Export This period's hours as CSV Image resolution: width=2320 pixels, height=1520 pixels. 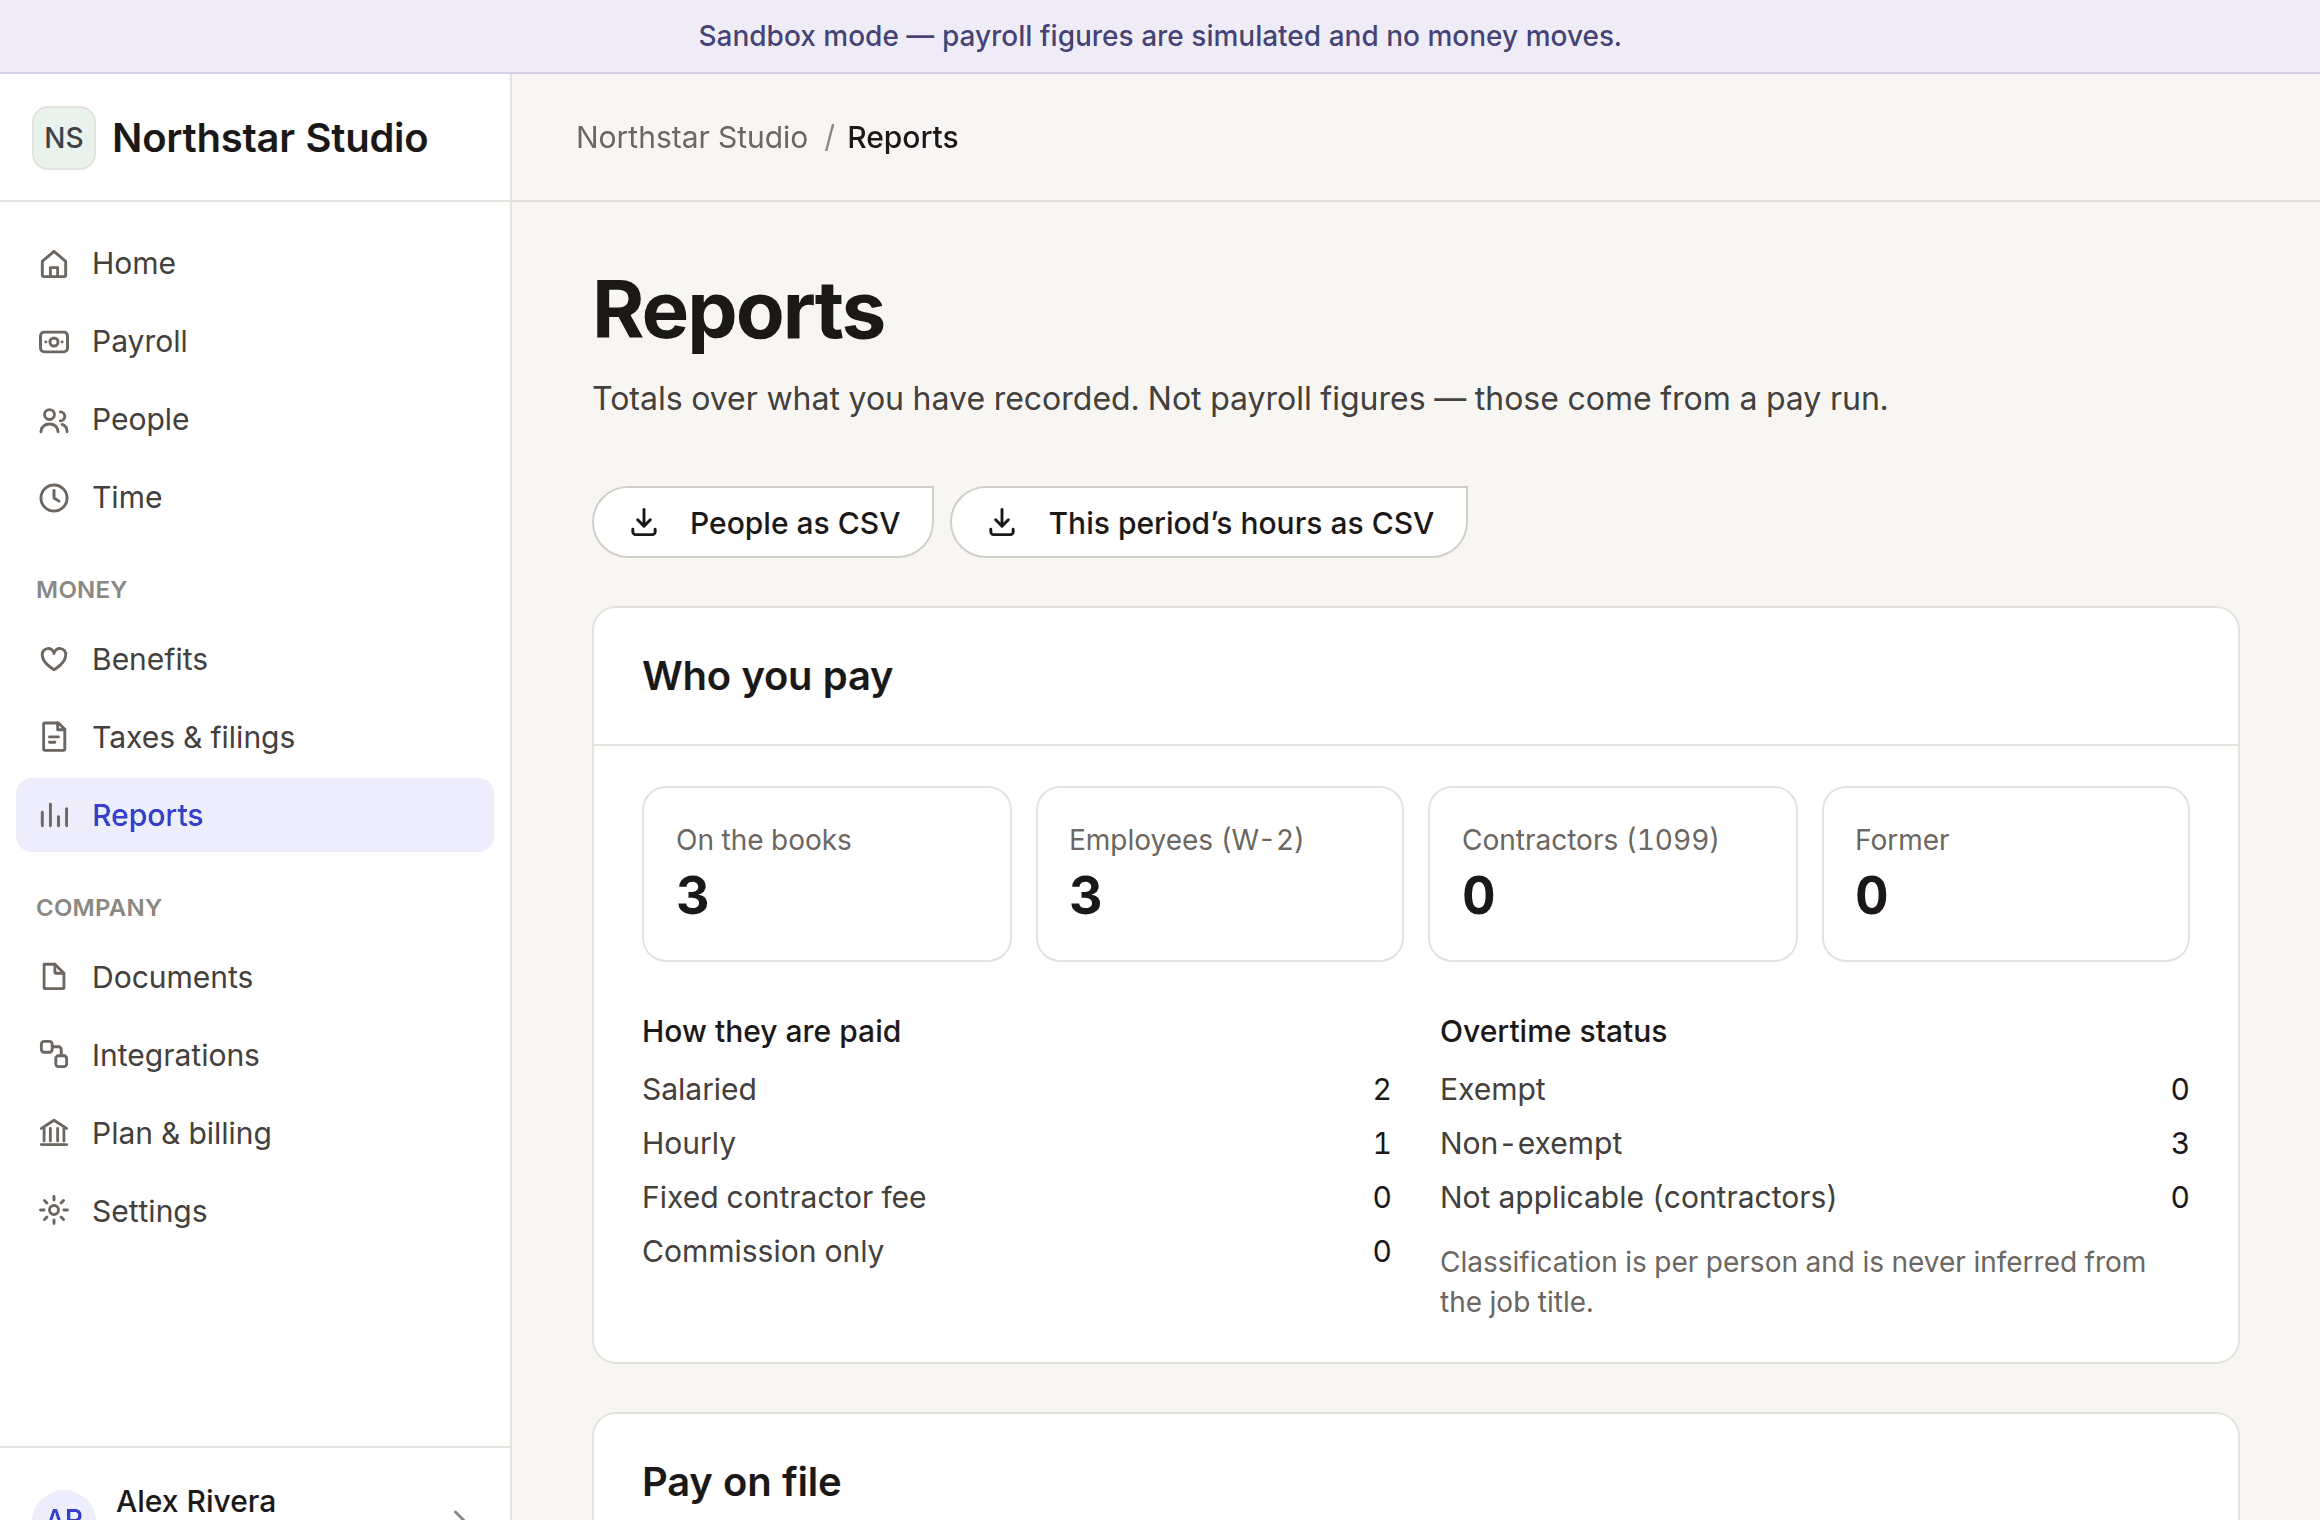[x=1209, y=522]
